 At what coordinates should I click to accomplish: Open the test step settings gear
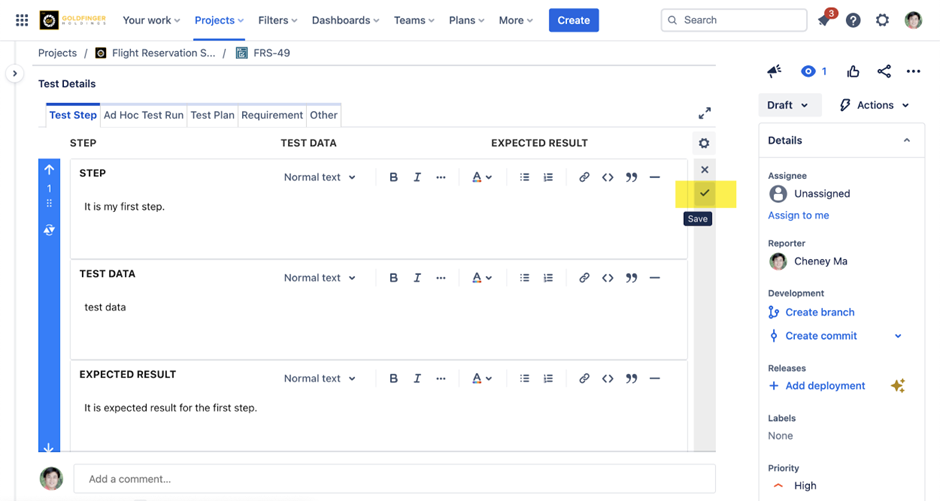pyautogui.click(x=704, y=144)
